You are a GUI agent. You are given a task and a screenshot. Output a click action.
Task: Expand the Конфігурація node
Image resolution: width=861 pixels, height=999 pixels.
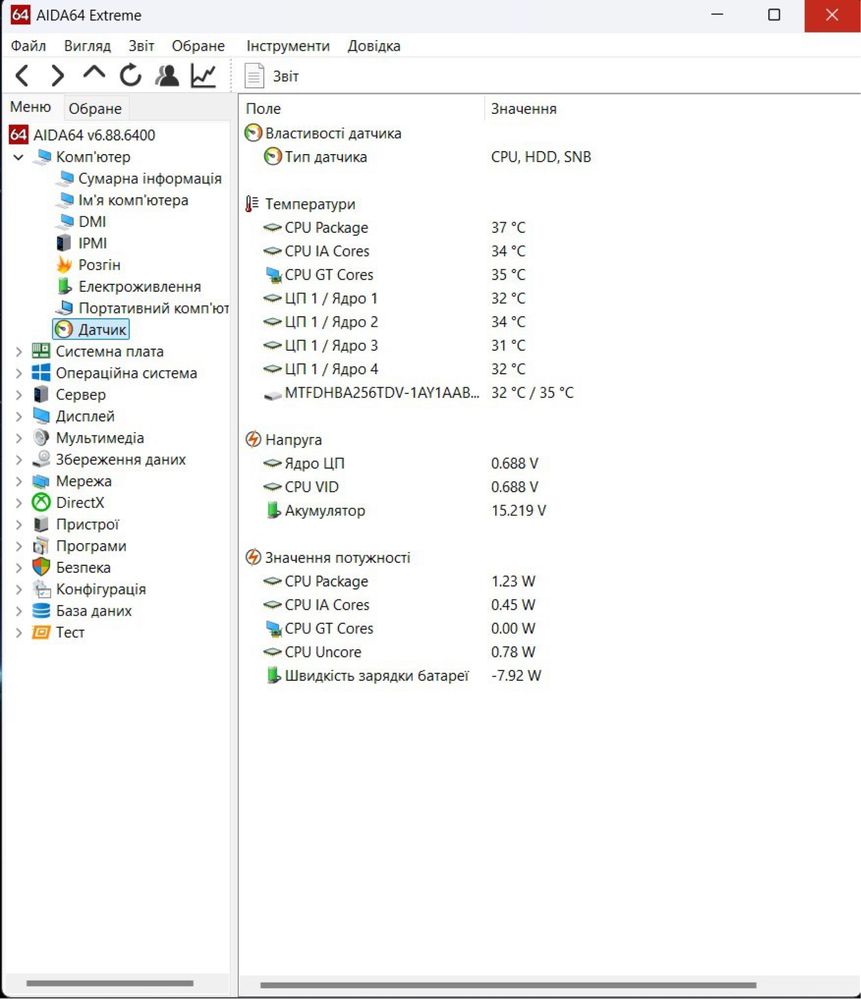pyautogui.click(x=18, y=589)
